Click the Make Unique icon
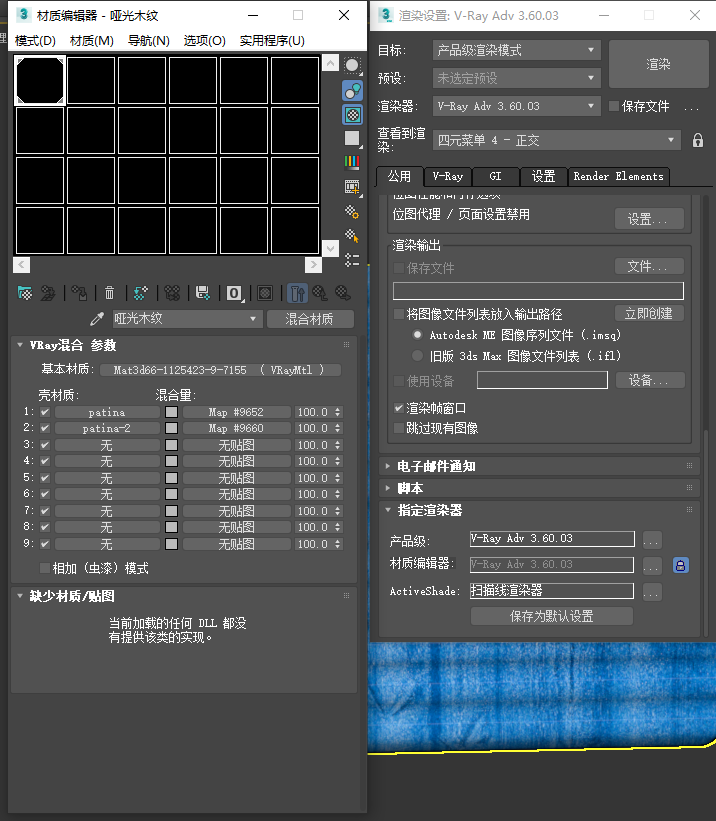 [172, 293]
